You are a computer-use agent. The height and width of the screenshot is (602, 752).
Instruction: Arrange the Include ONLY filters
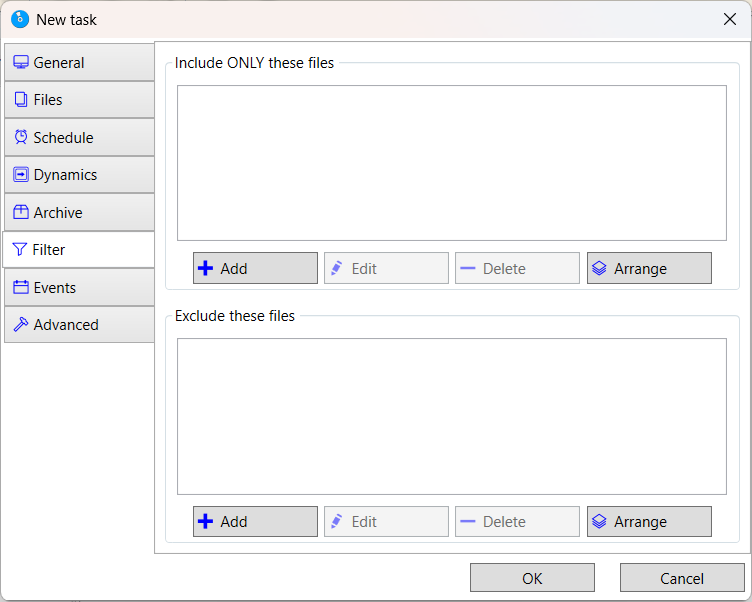649,268
